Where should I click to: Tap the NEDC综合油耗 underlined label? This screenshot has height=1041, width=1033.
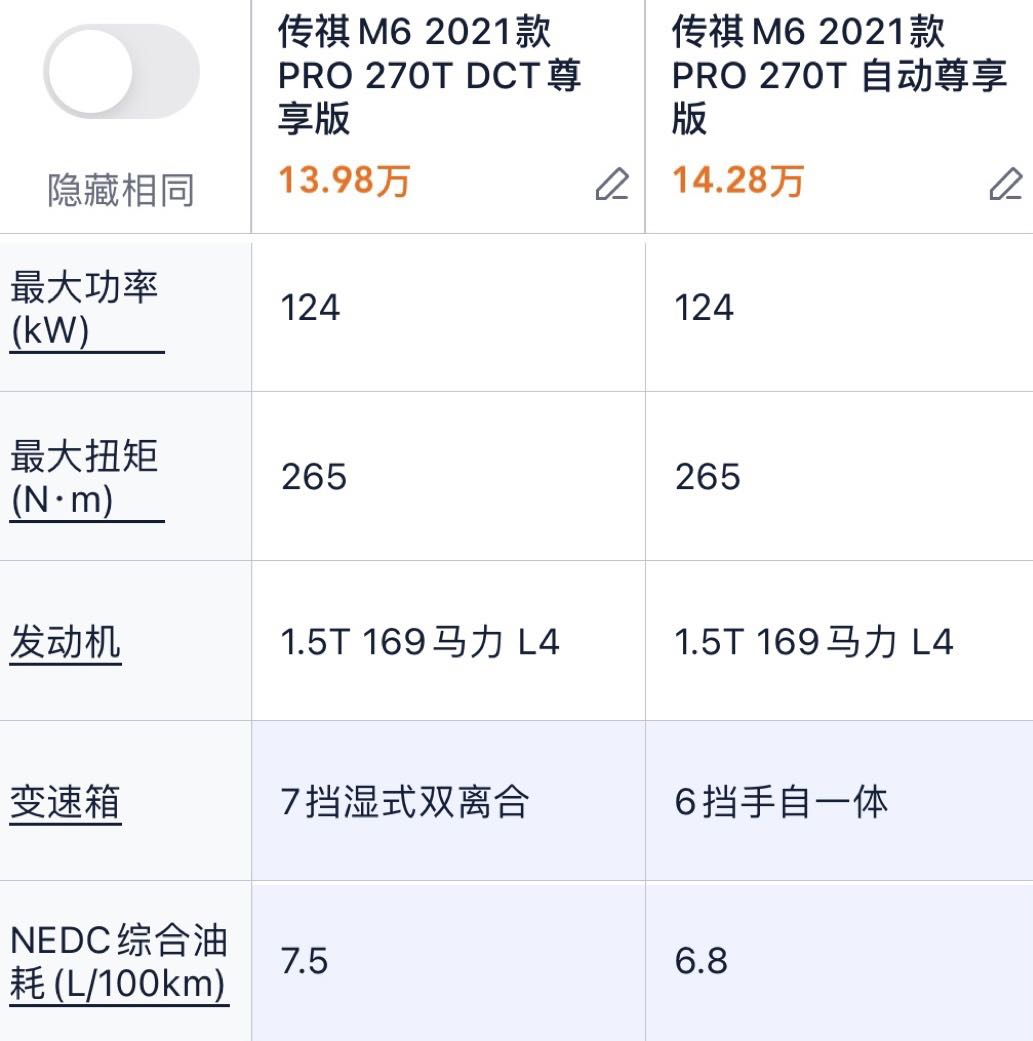click(x=119, y=963)
